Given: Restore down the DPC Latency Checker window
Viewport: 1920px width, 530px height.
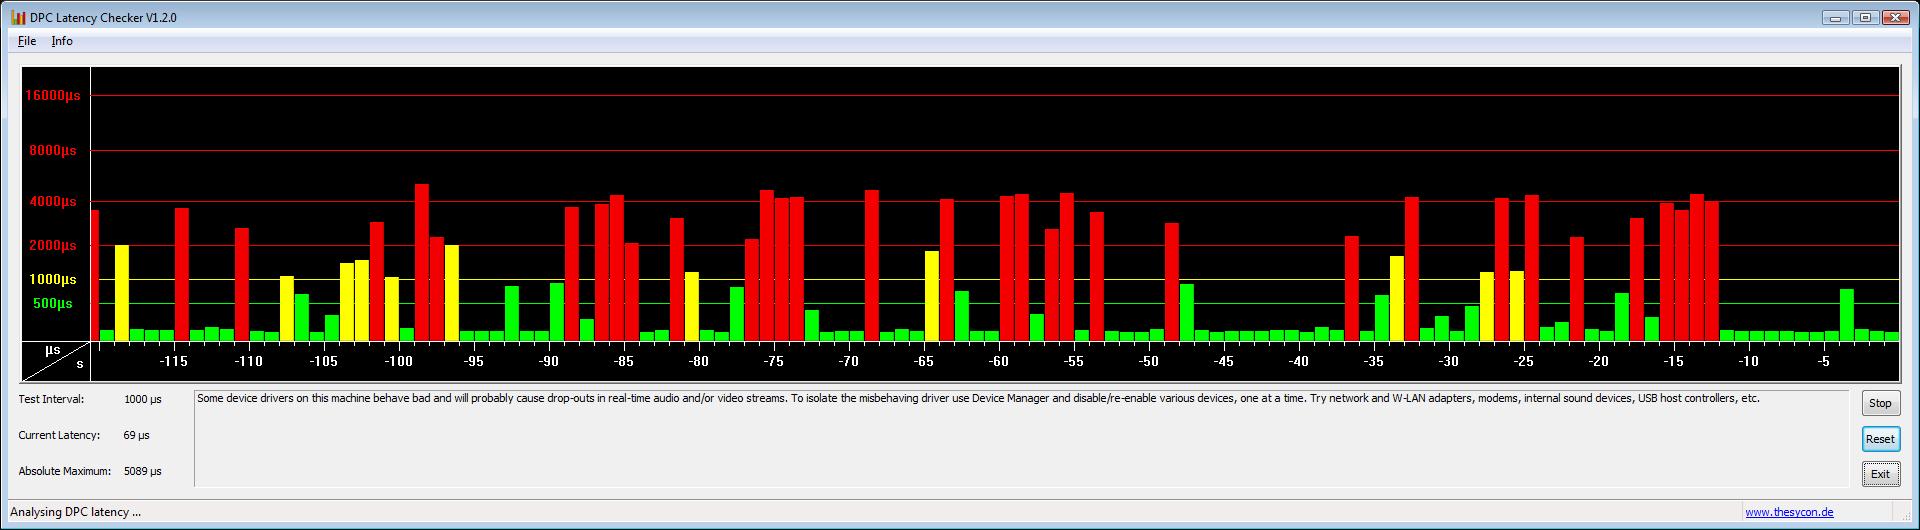Looking at the screenshot, I should (1865, 17).
